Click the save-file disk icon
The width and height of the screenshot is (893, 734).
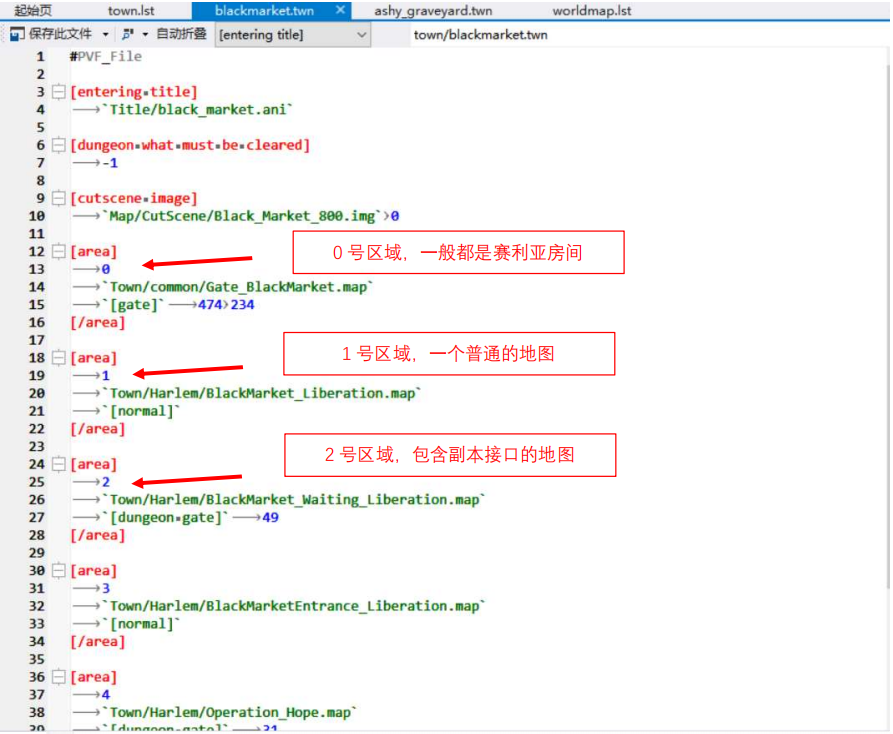(16, 34)
